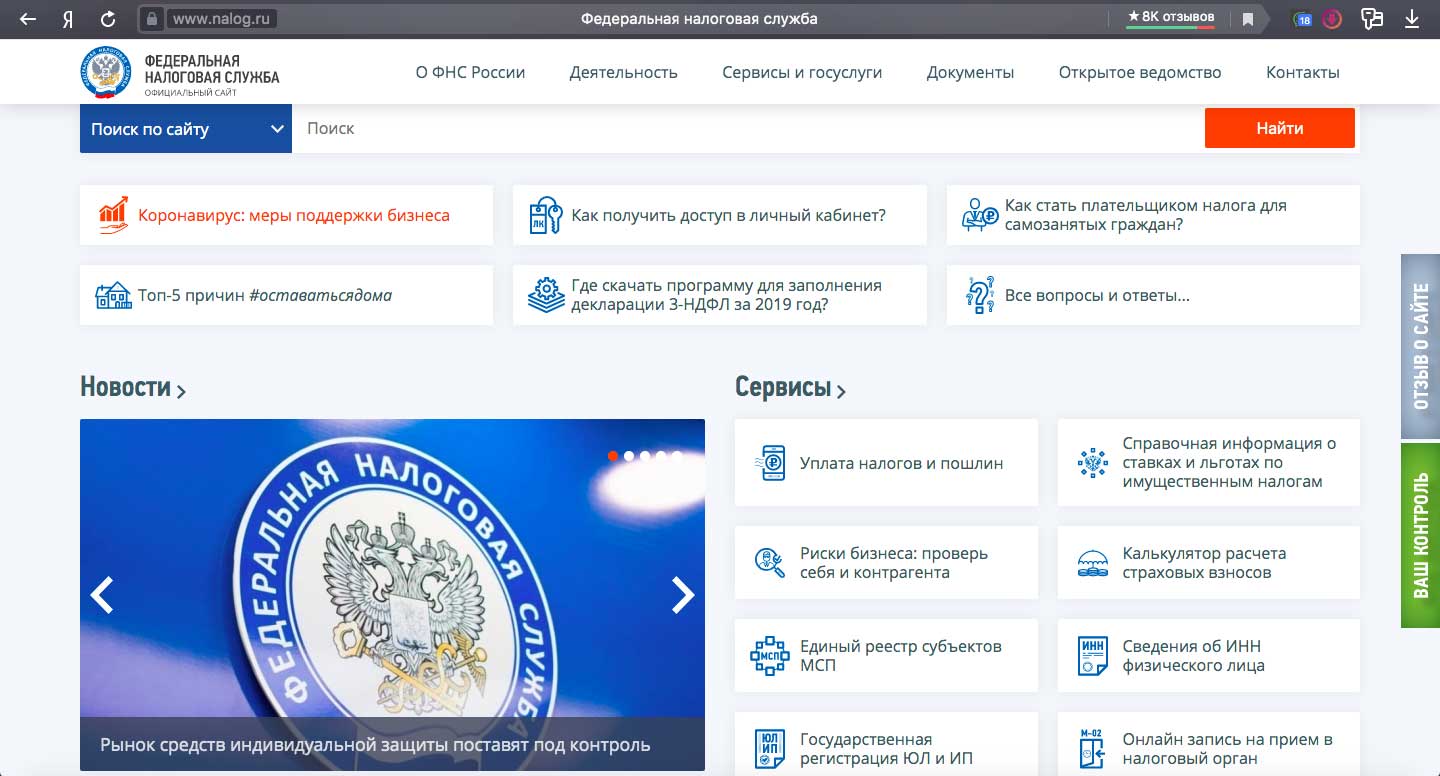Image resolution: width=1440 pixels, height=776 pixels.
Task: Click the orange 'Найти' search button
Action: point(1280,128)
